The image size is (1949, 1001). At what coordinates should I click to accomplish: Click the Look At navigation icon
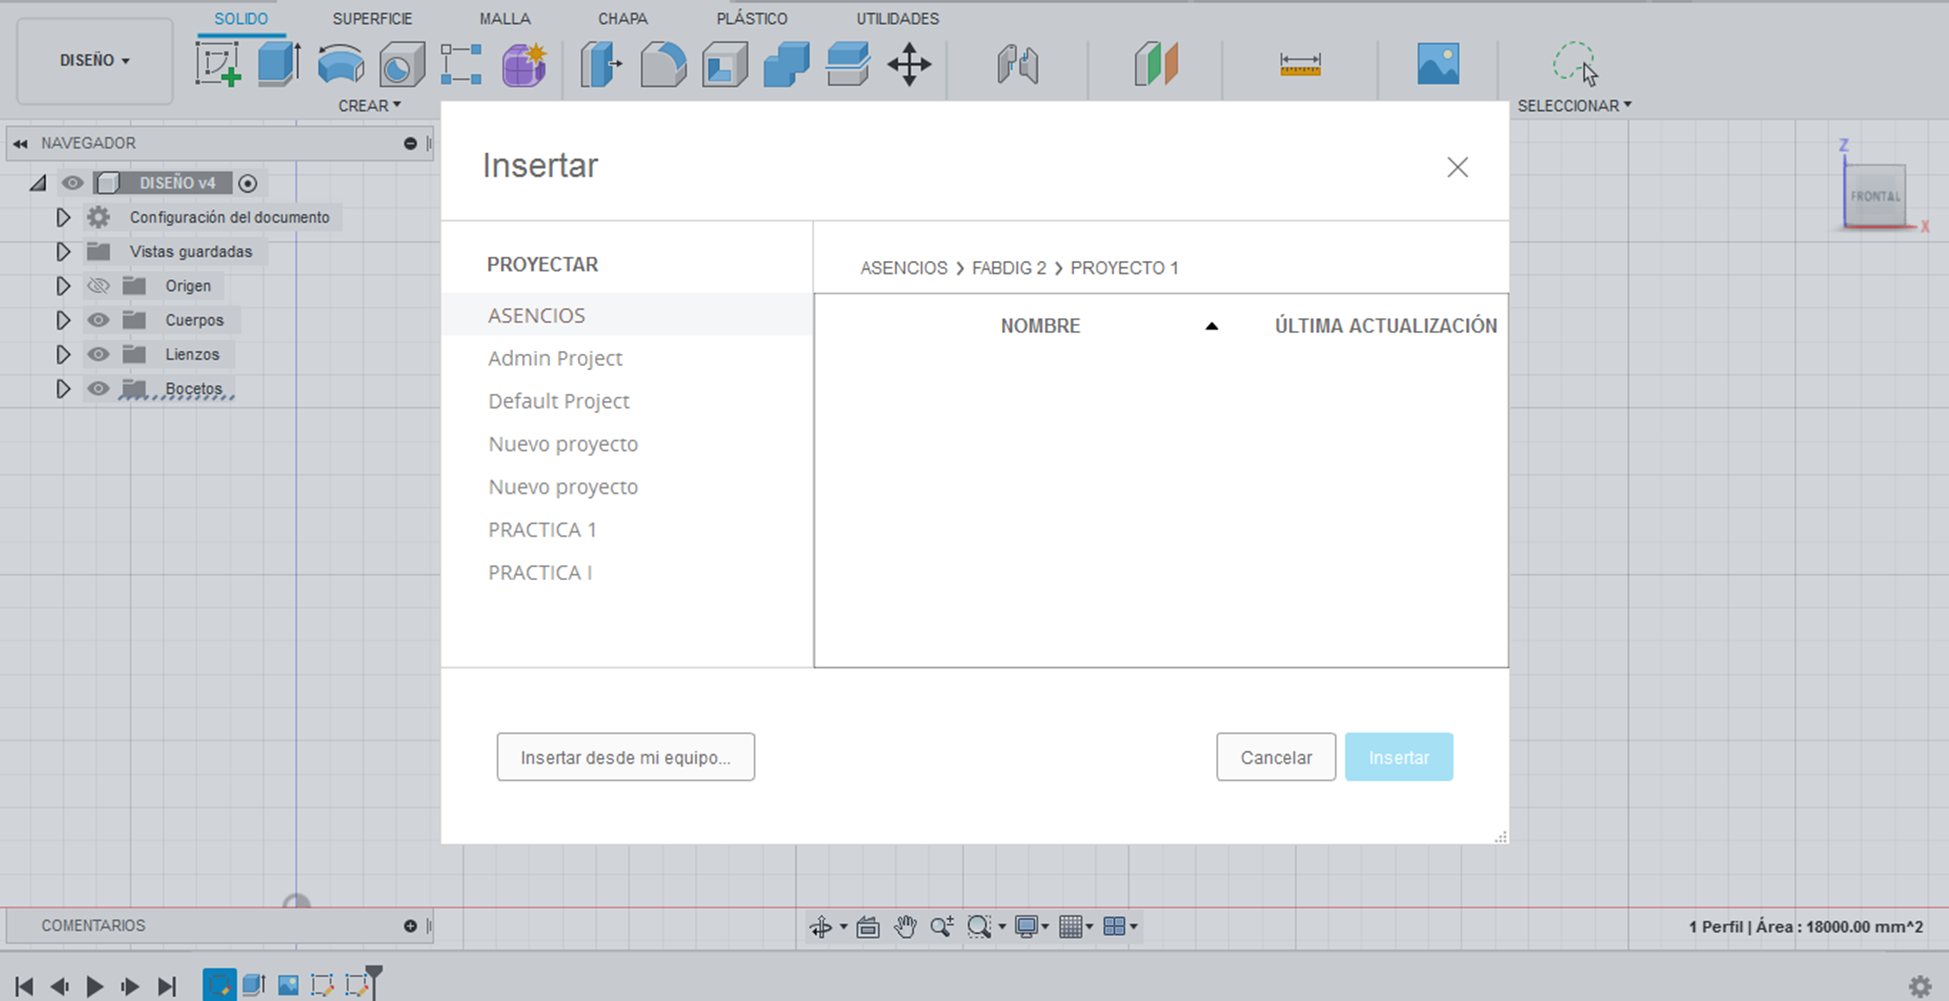(868, 927)
